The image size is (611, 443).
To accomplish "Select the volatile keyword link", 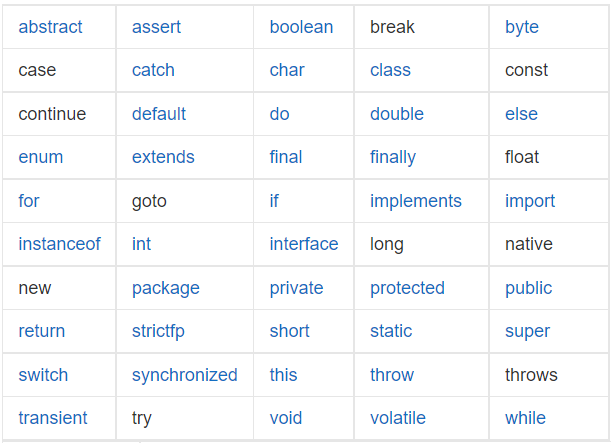I will tap(397, 418).
